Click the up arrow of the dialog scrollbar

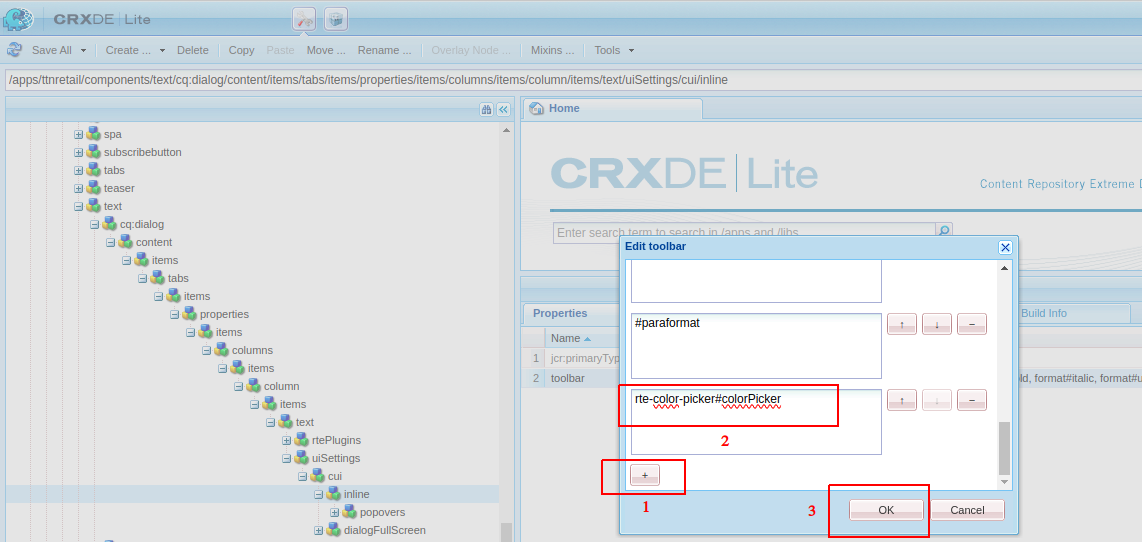(x=1004, y=269)
